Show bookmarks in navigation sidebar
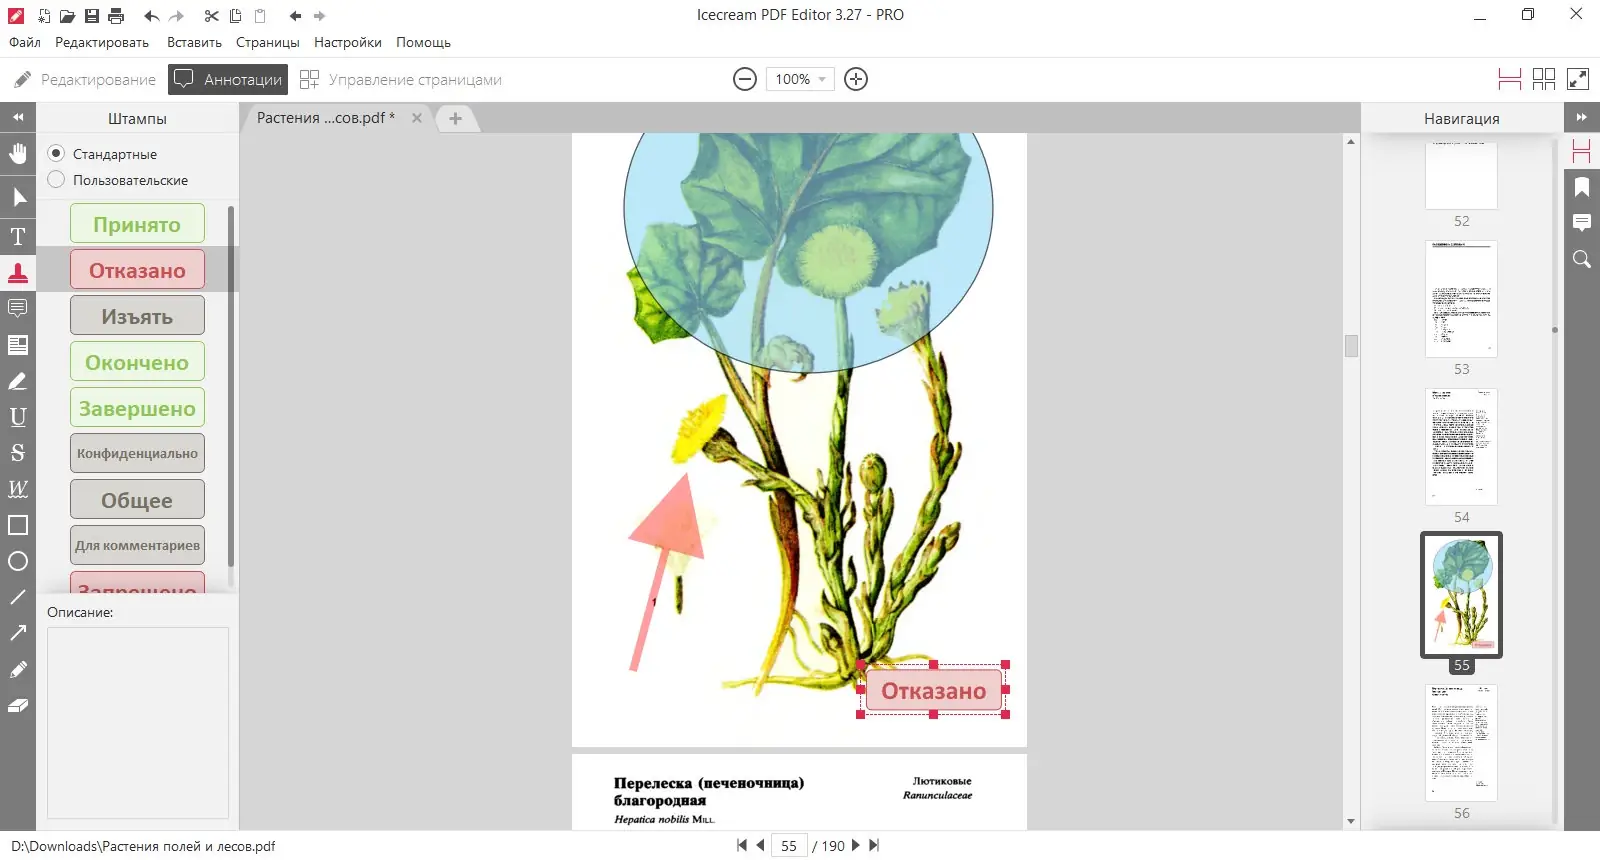 coord(1582,187)
